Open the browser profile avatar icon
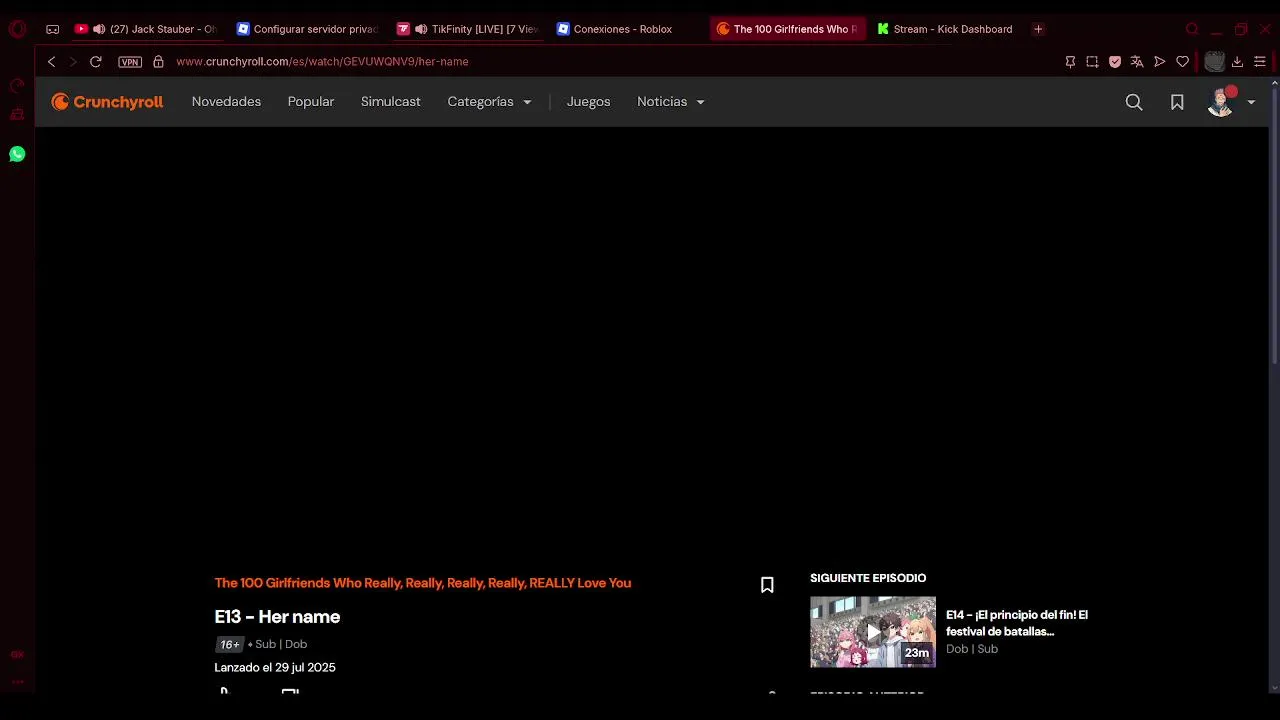Image resolution: width=1280 pixels, height=720 pixels. [x=1214, y=62]
